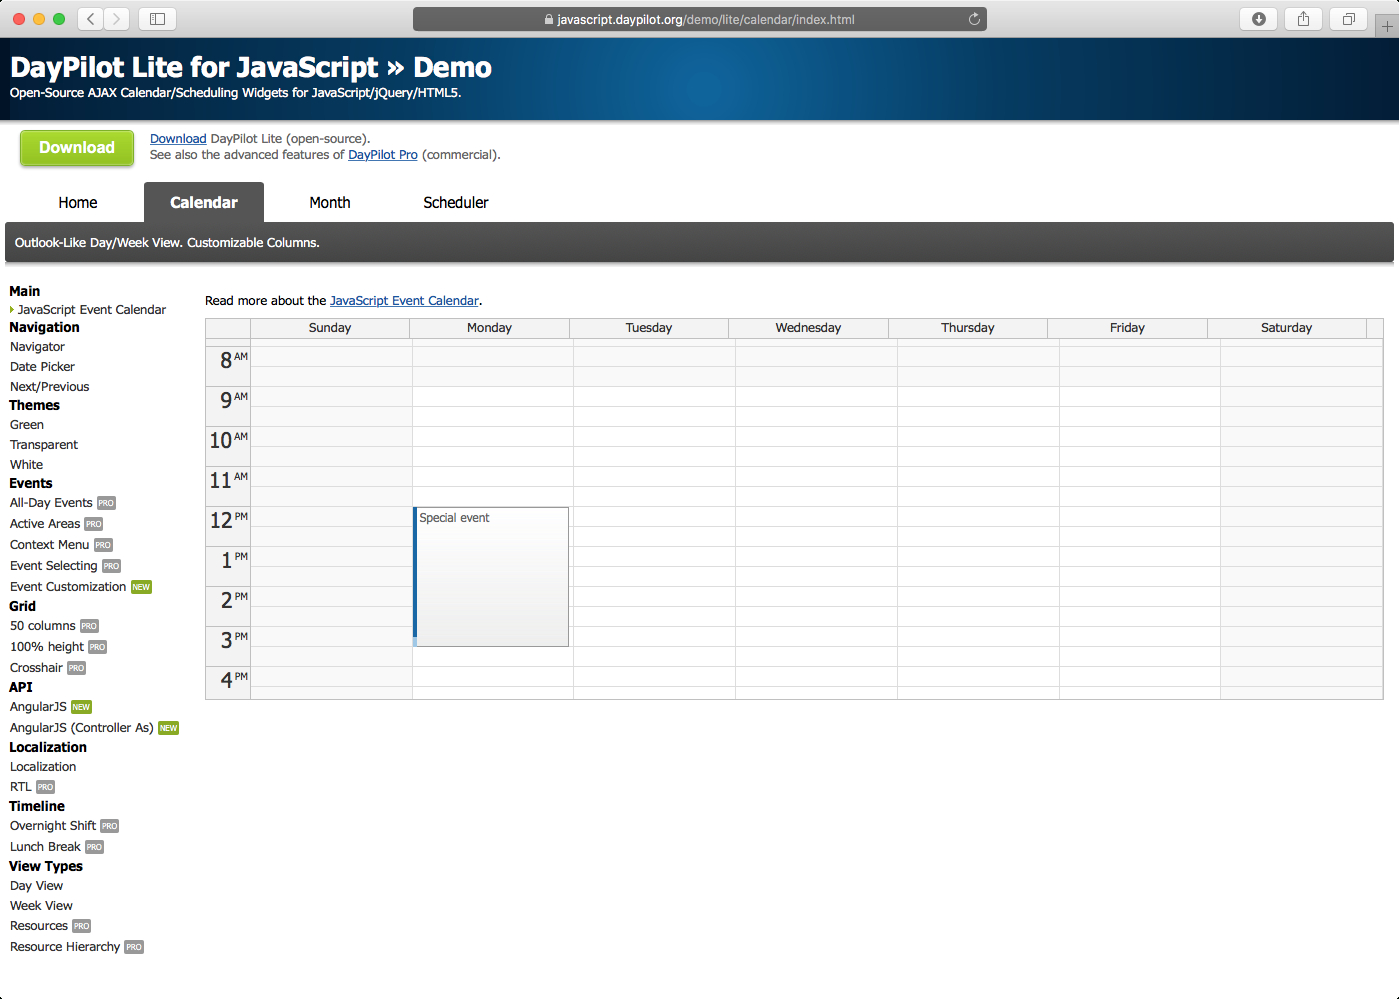1399x999 pixels.
Task: Click the green Download button
Action: pos(77,148)
